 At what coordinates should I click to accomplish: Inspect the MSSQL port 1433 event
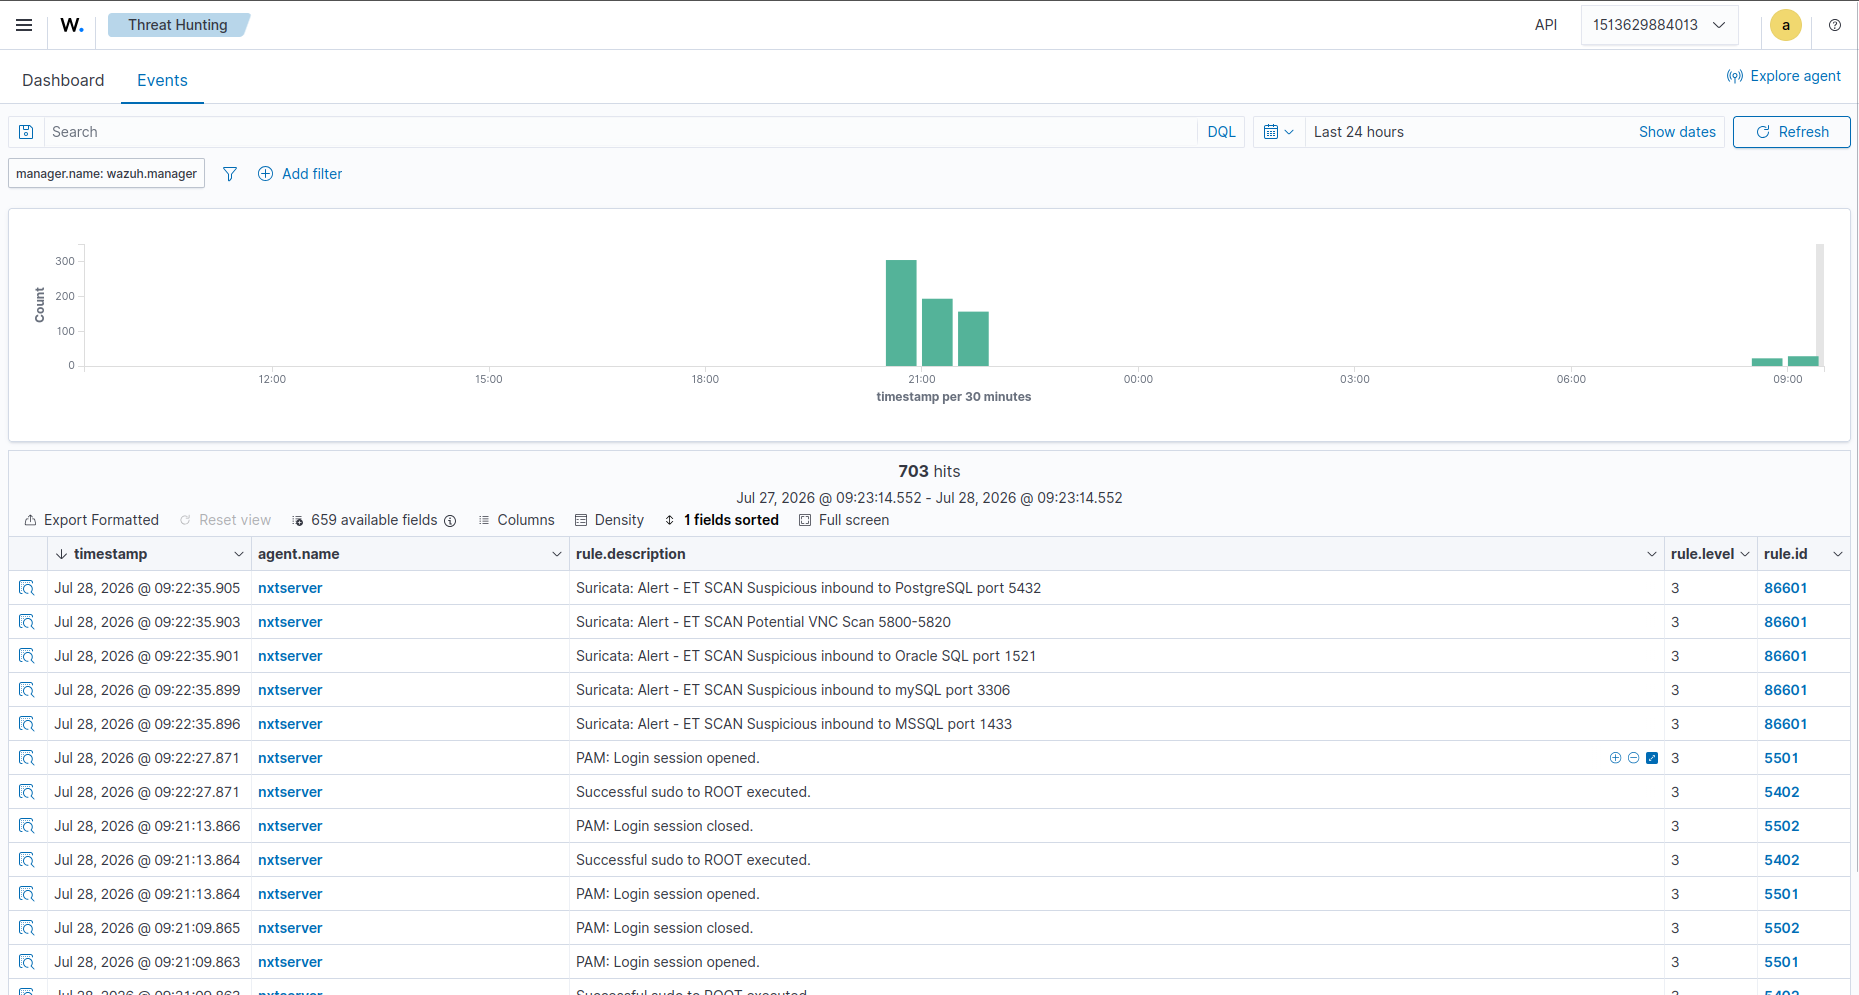pyautogui.click(x=27, y=724)
